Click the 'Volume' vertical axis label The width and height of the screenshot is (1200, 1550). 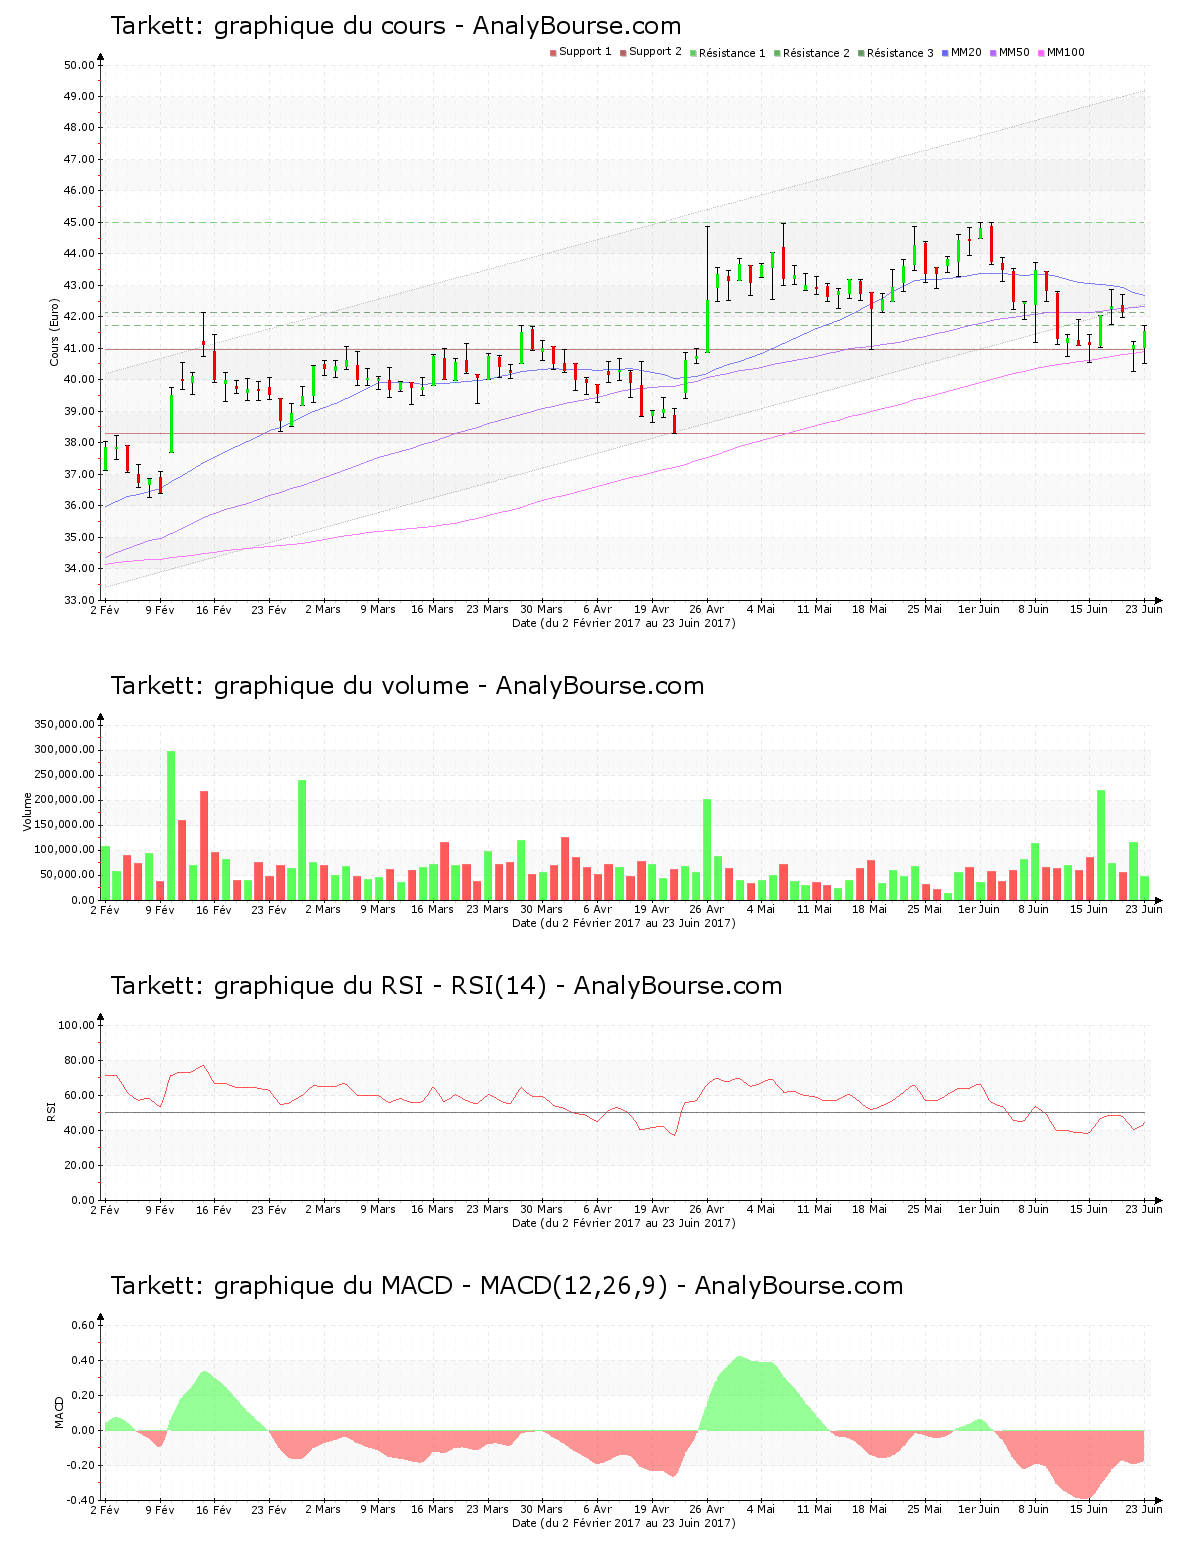point(27,812)
